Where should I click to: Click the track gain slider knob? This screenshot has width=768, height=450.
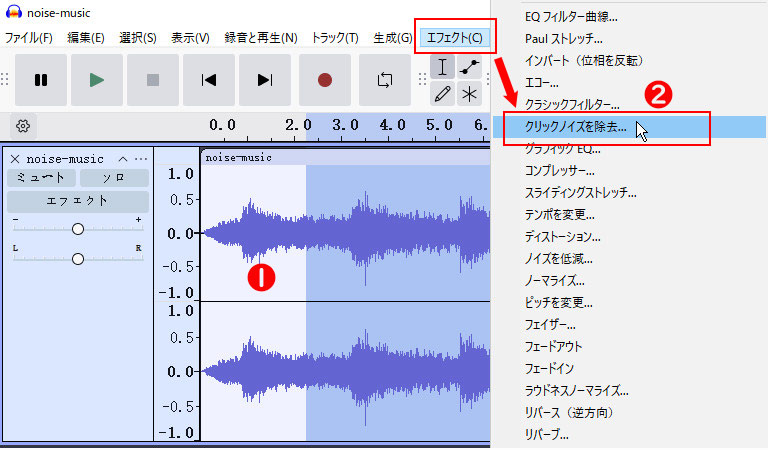78,229
